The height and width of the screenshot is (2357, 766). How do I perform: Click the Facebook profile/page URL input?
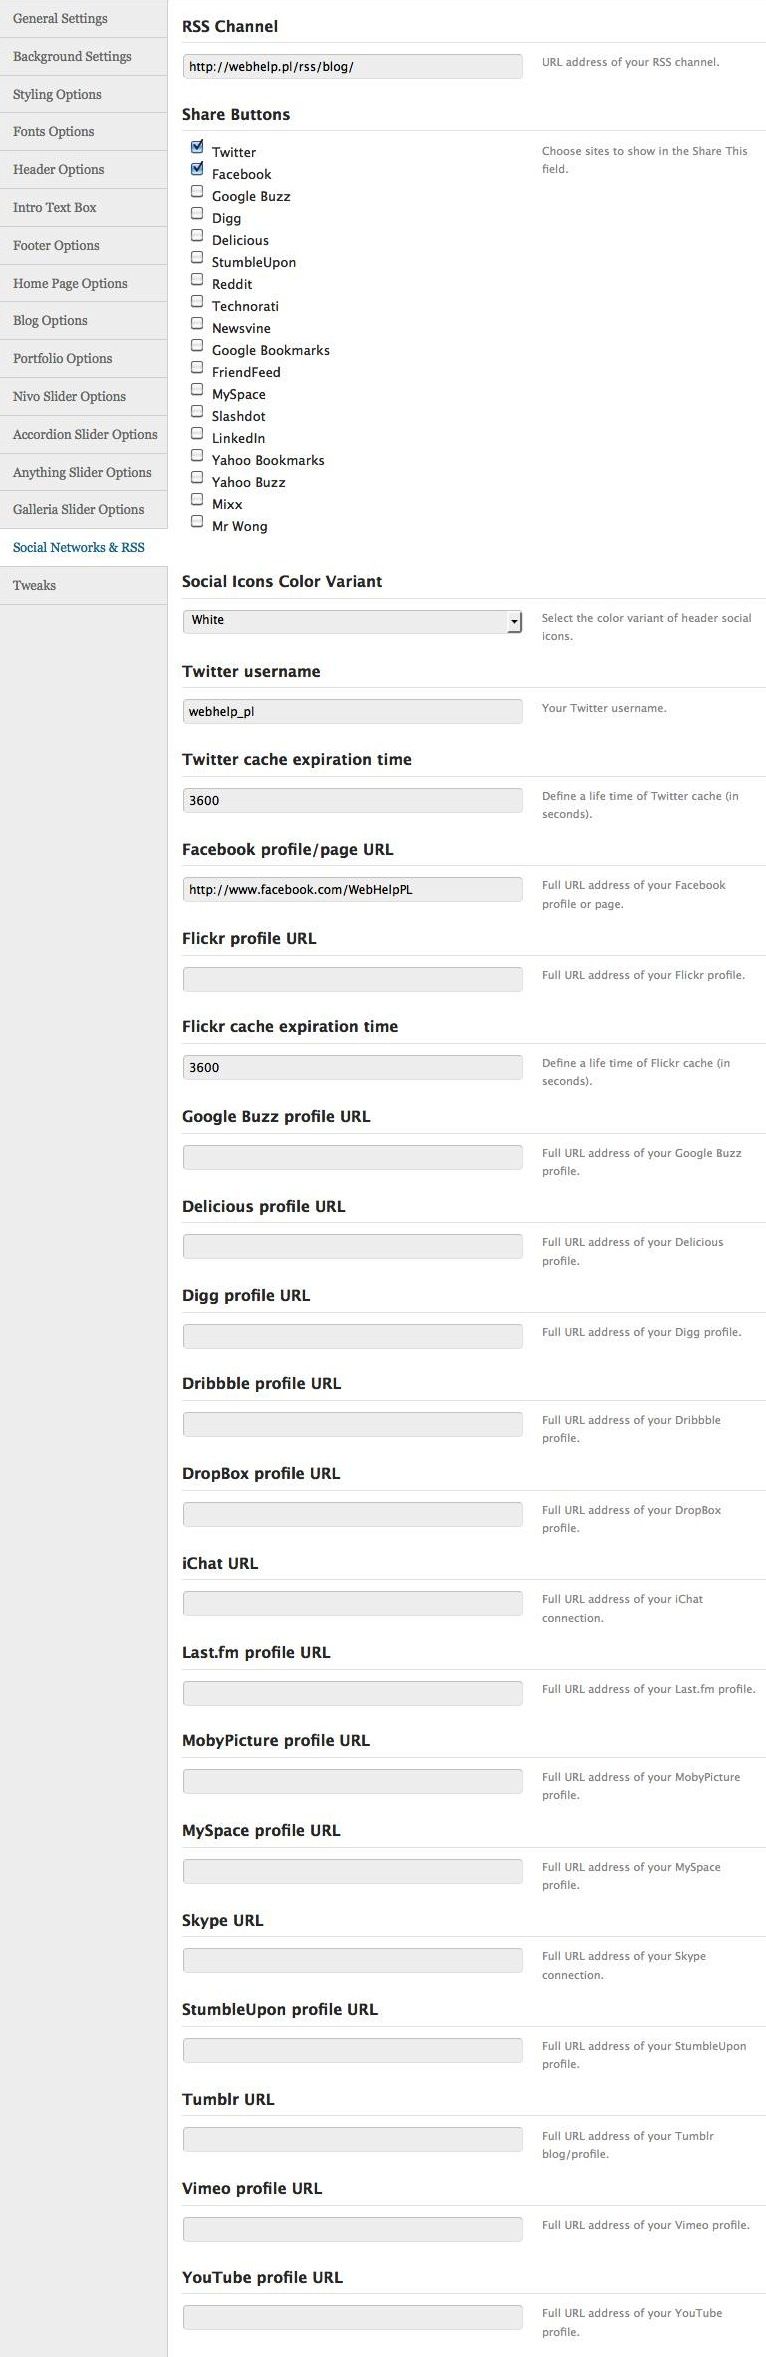[352, 889]
